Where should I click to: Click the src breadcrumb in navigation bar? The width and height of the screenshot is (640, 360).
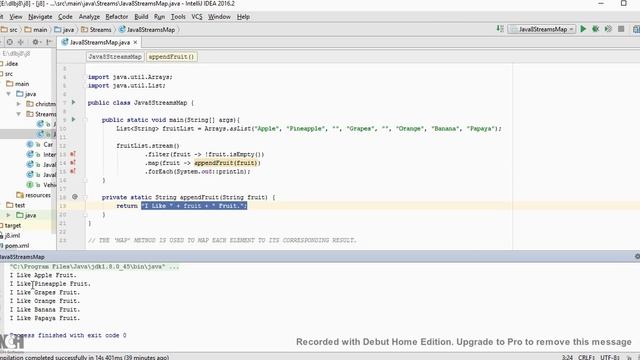(10, 29)
